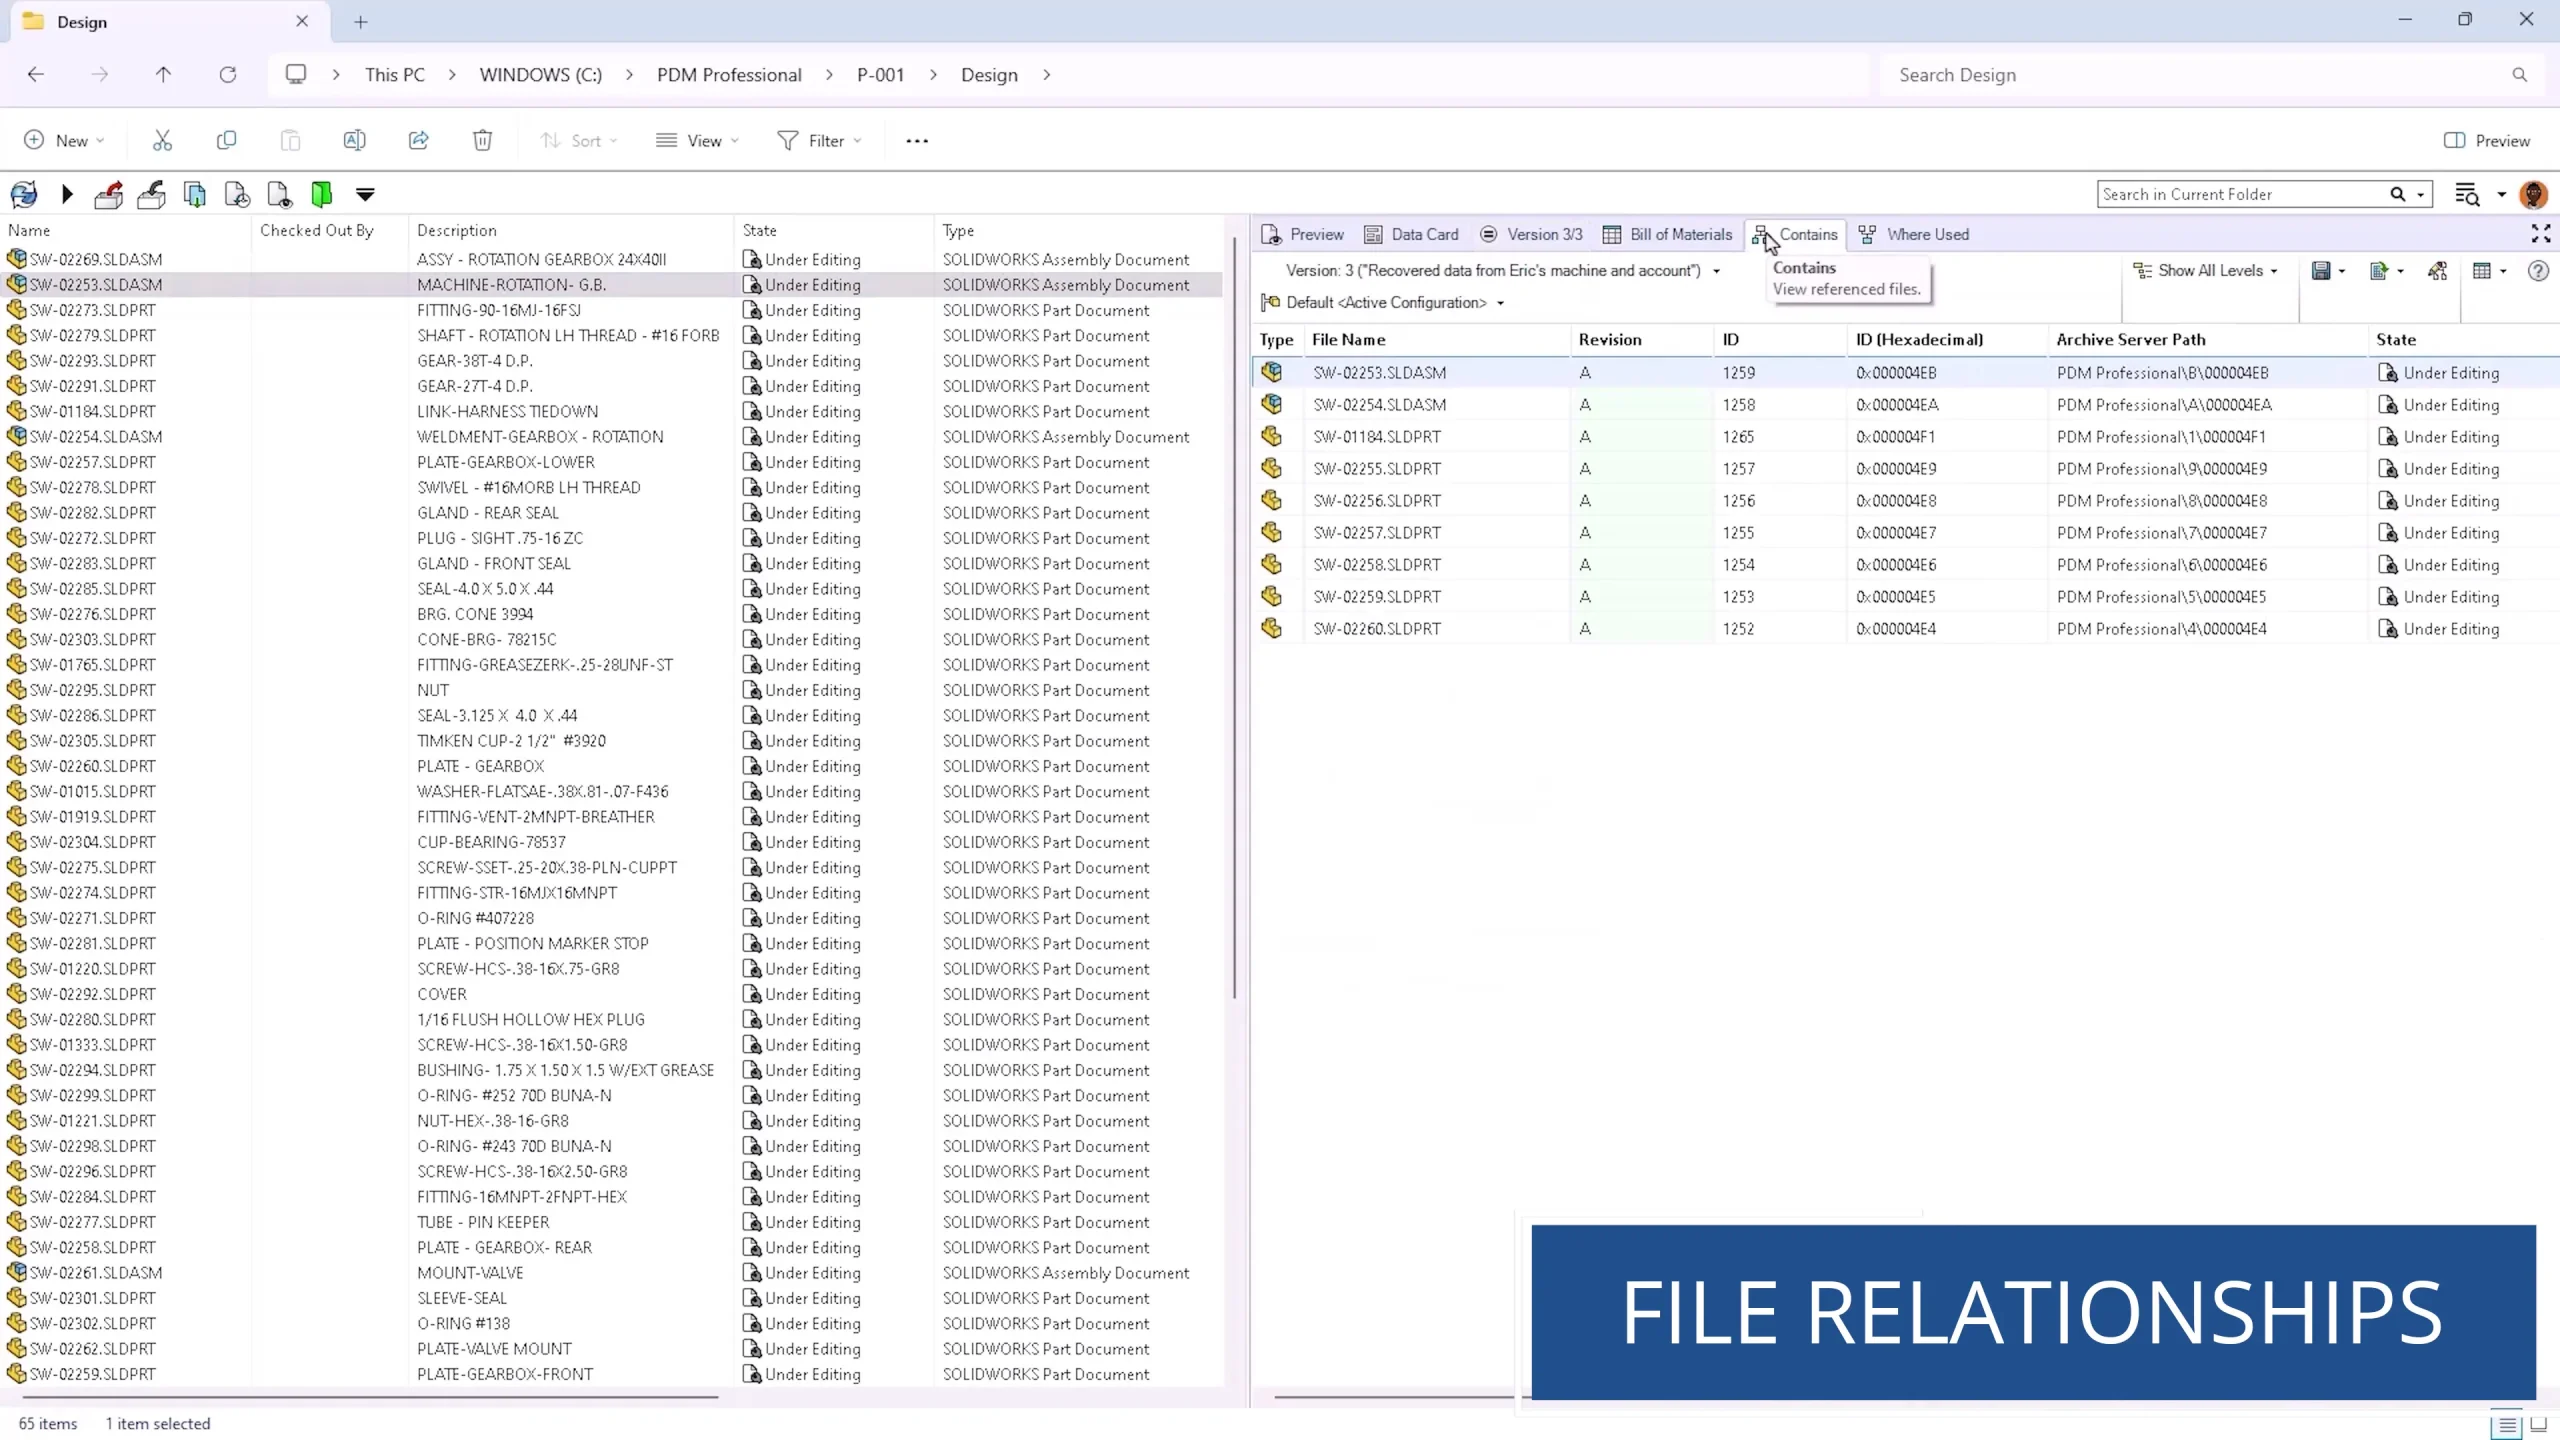Toggle the details layout in status bar
The height and width of the screenshot is (1440, 2560).
pyautogui.click(x=2506, y=1424)
